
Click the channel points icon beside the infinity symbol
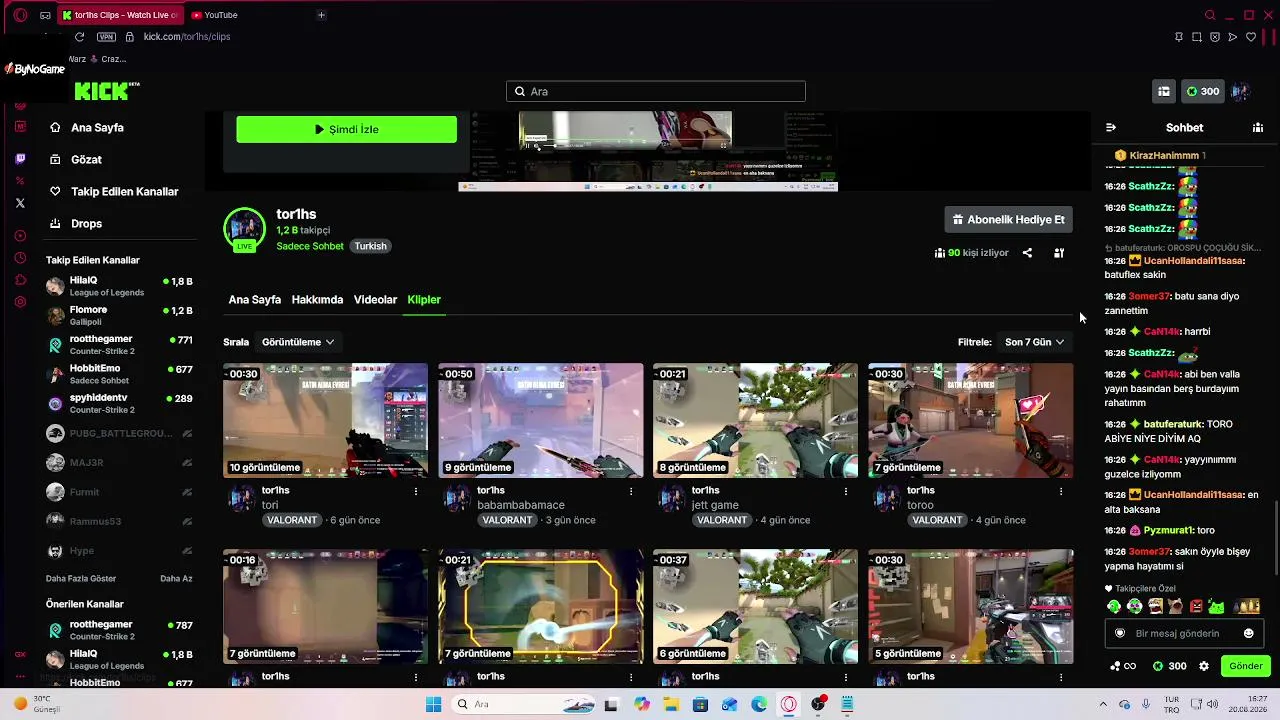[x=1116, y=666]
